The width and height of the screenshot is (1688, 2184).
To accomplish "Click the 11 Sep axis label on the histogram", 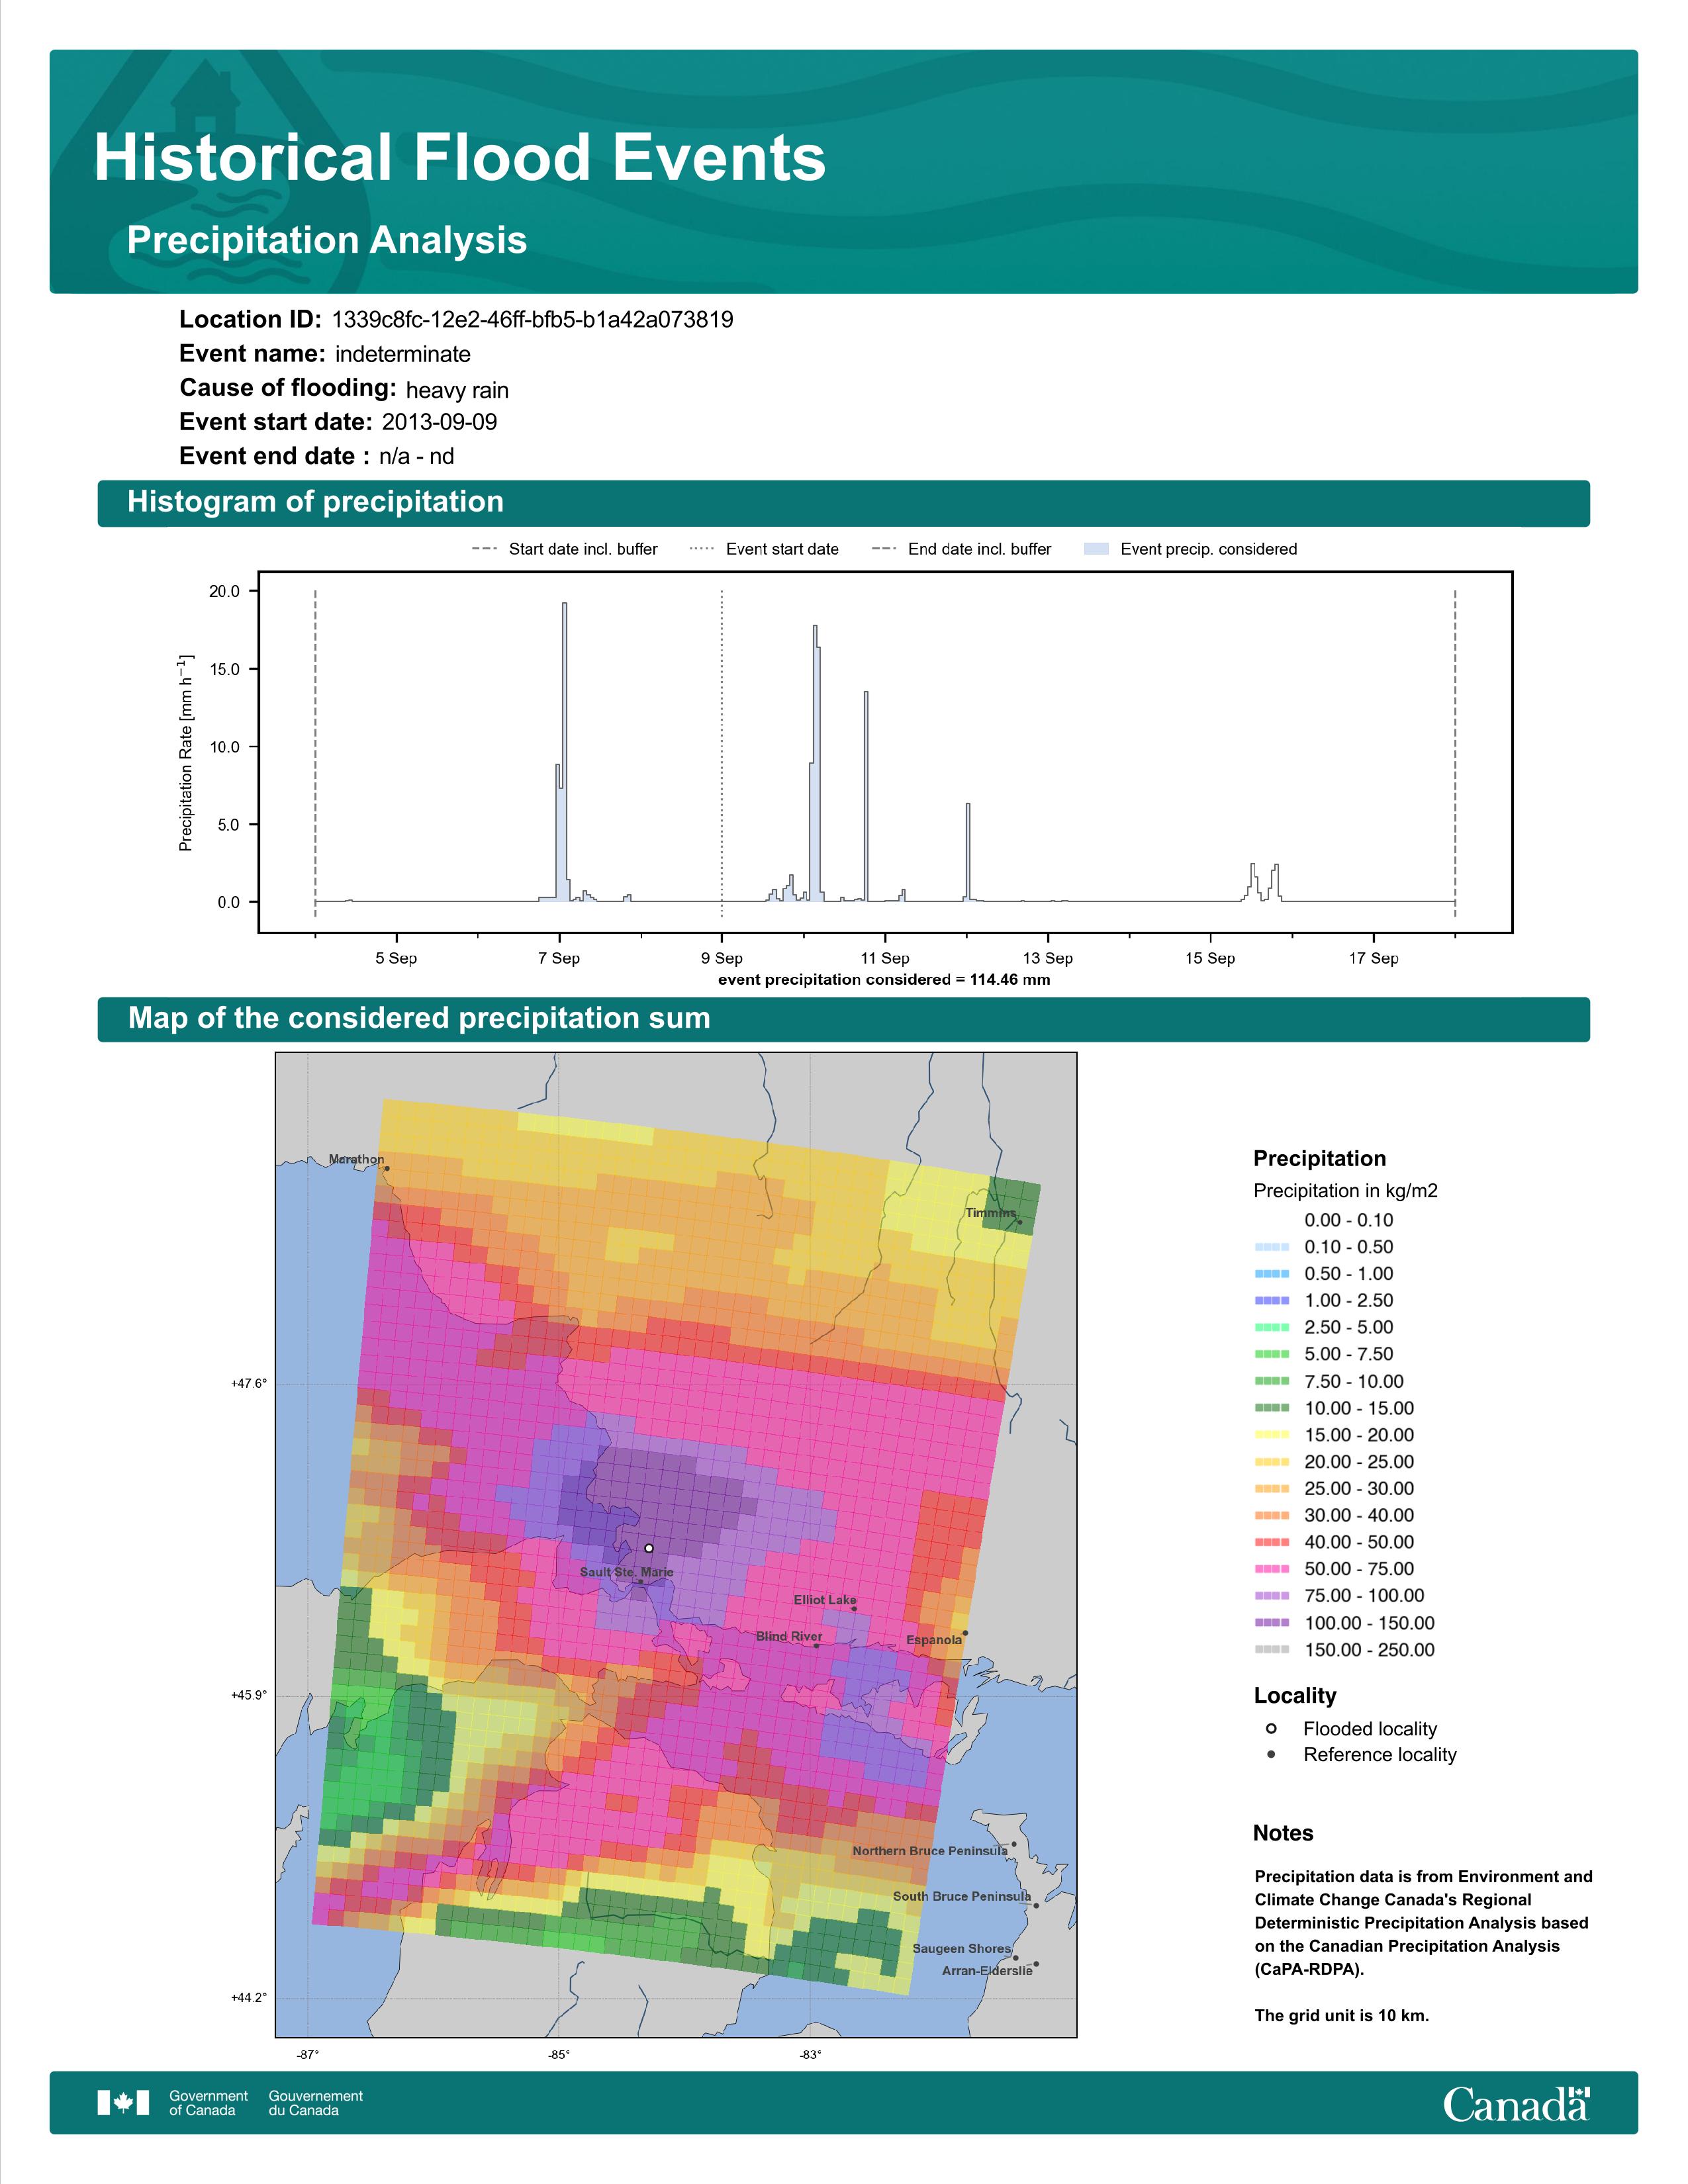I will coord(885,958).
